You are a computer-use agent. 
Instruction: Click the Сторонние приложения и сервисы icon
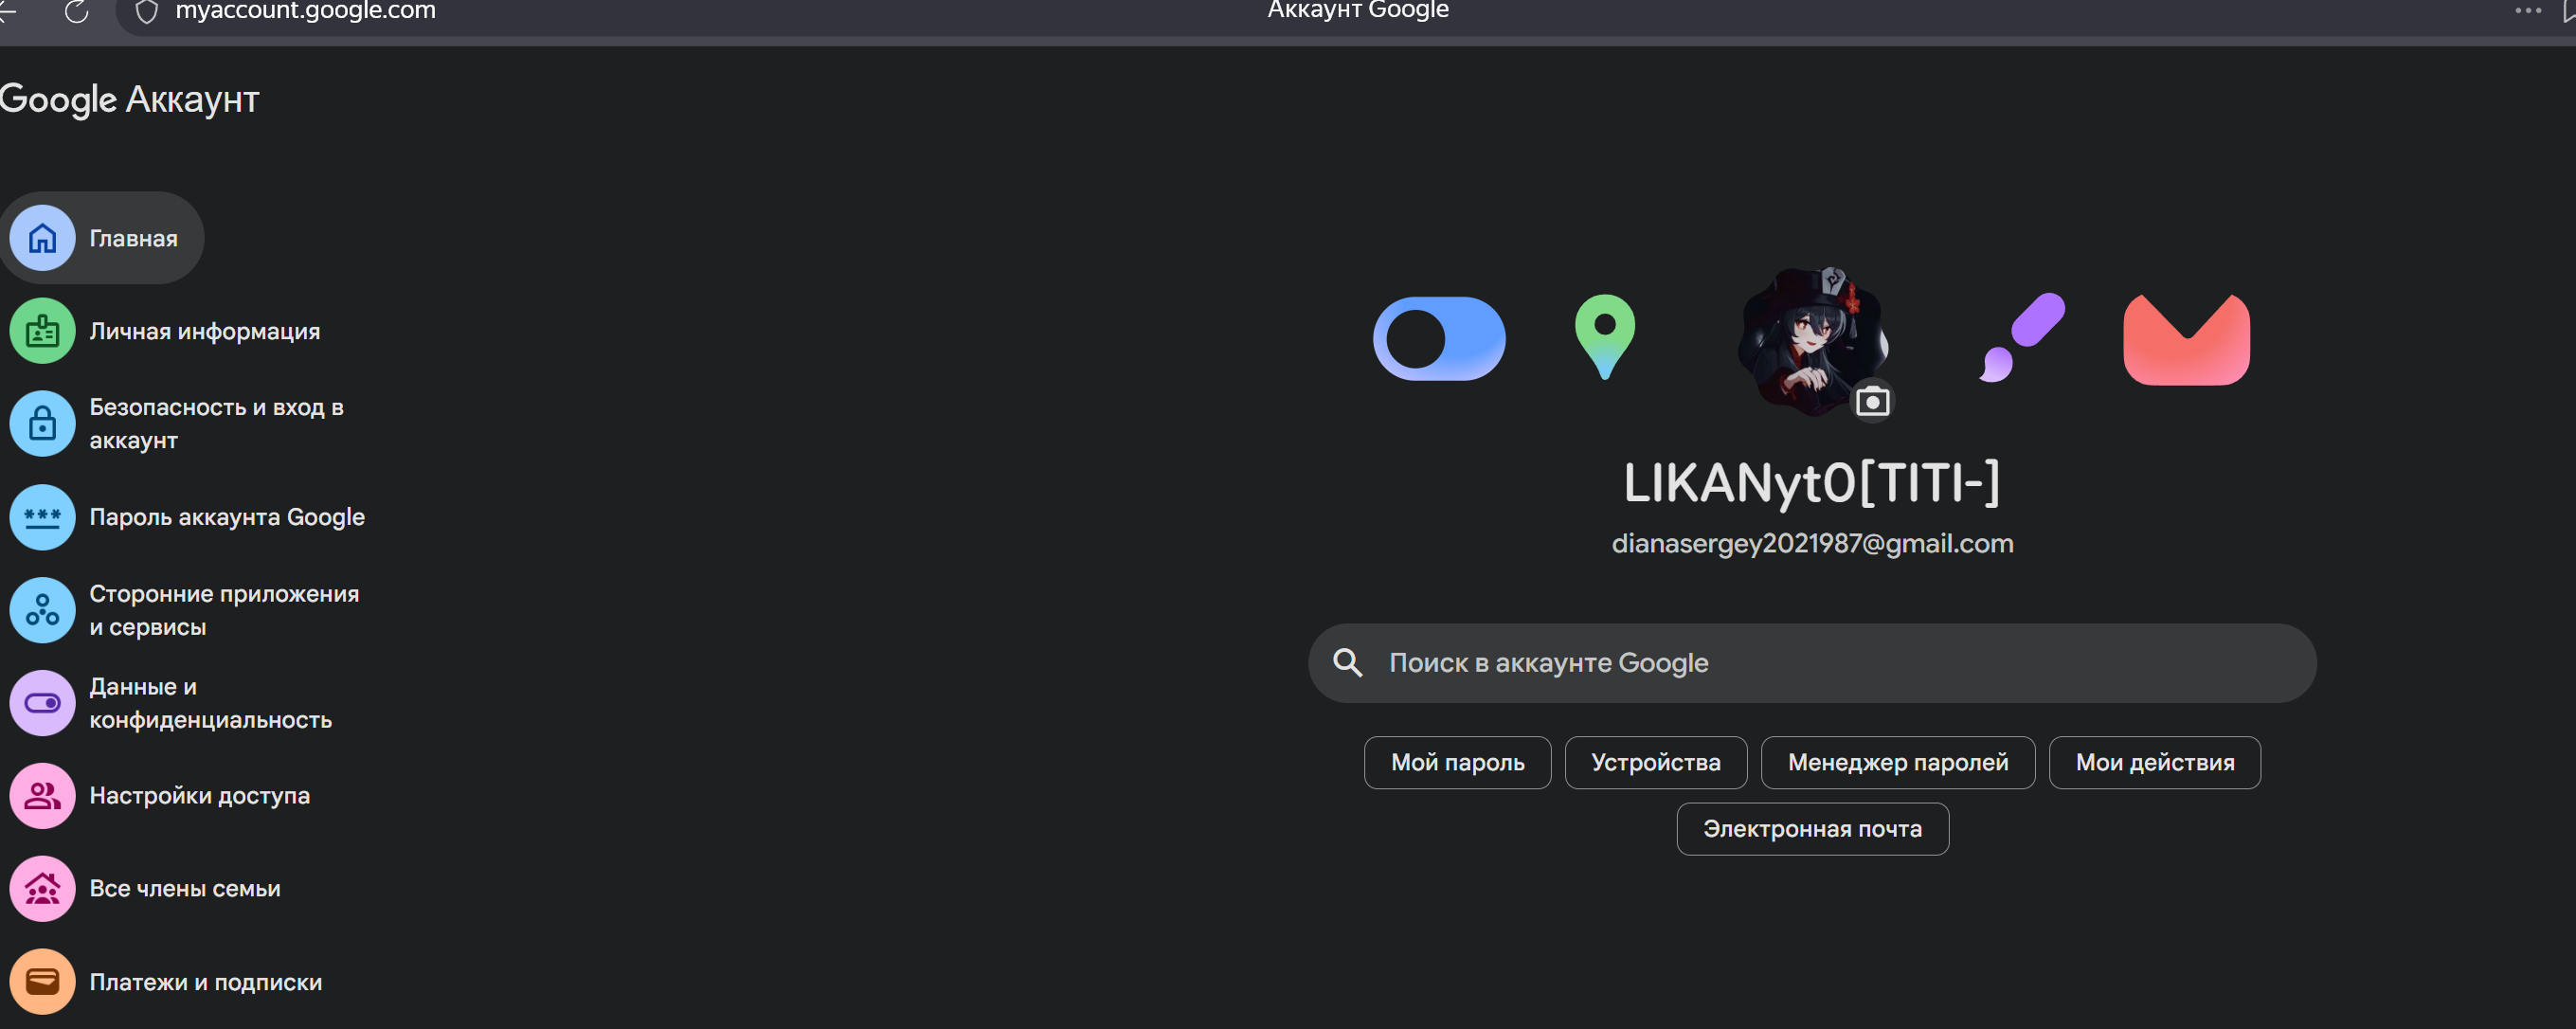point(42,610)
